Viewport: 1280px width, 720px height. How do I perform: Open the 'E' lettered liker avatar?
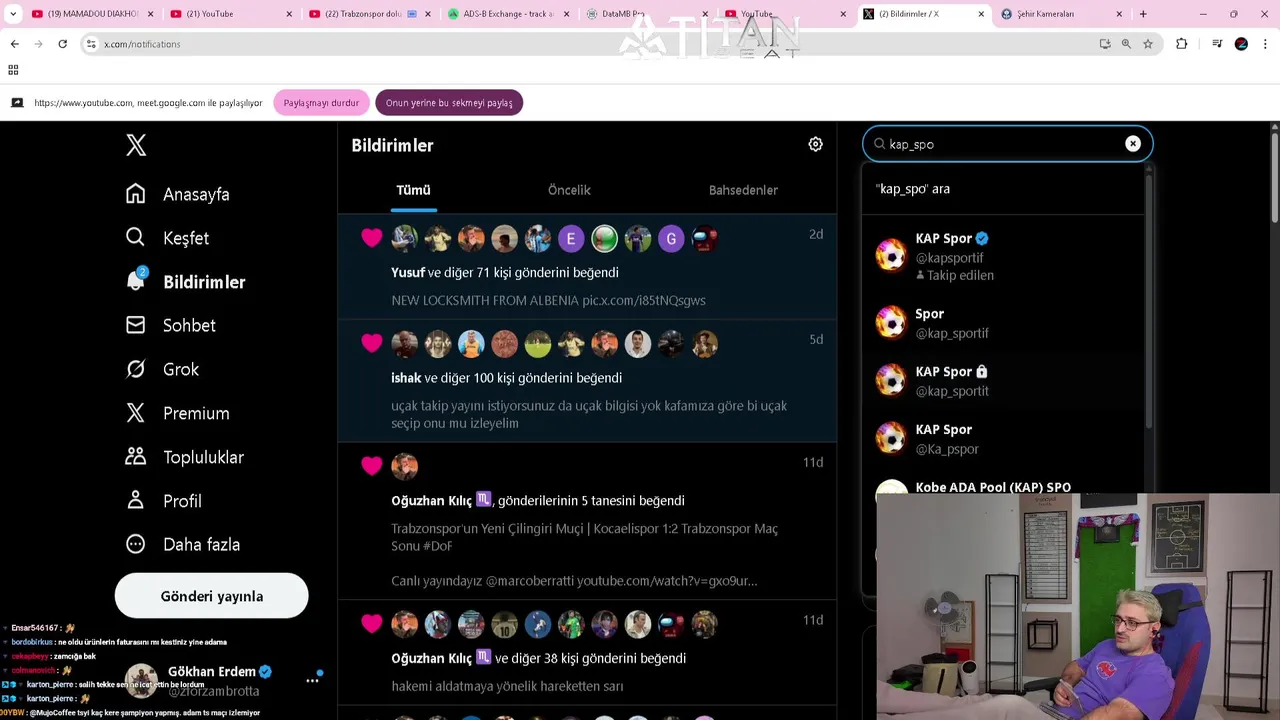pos(571,238)
